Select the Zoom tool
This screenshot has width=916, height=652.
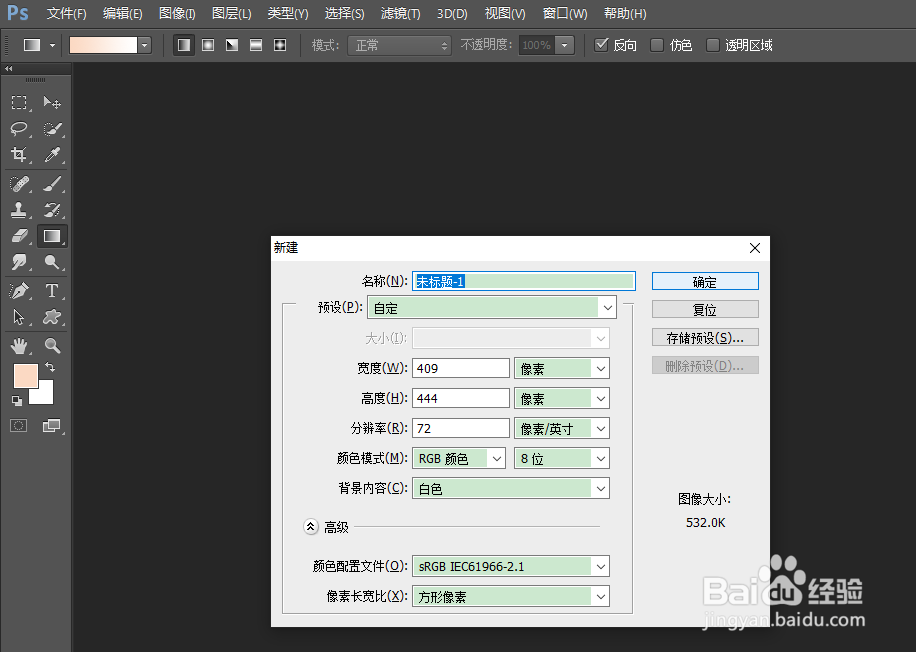pyautogui.click(x=52, y=346)
